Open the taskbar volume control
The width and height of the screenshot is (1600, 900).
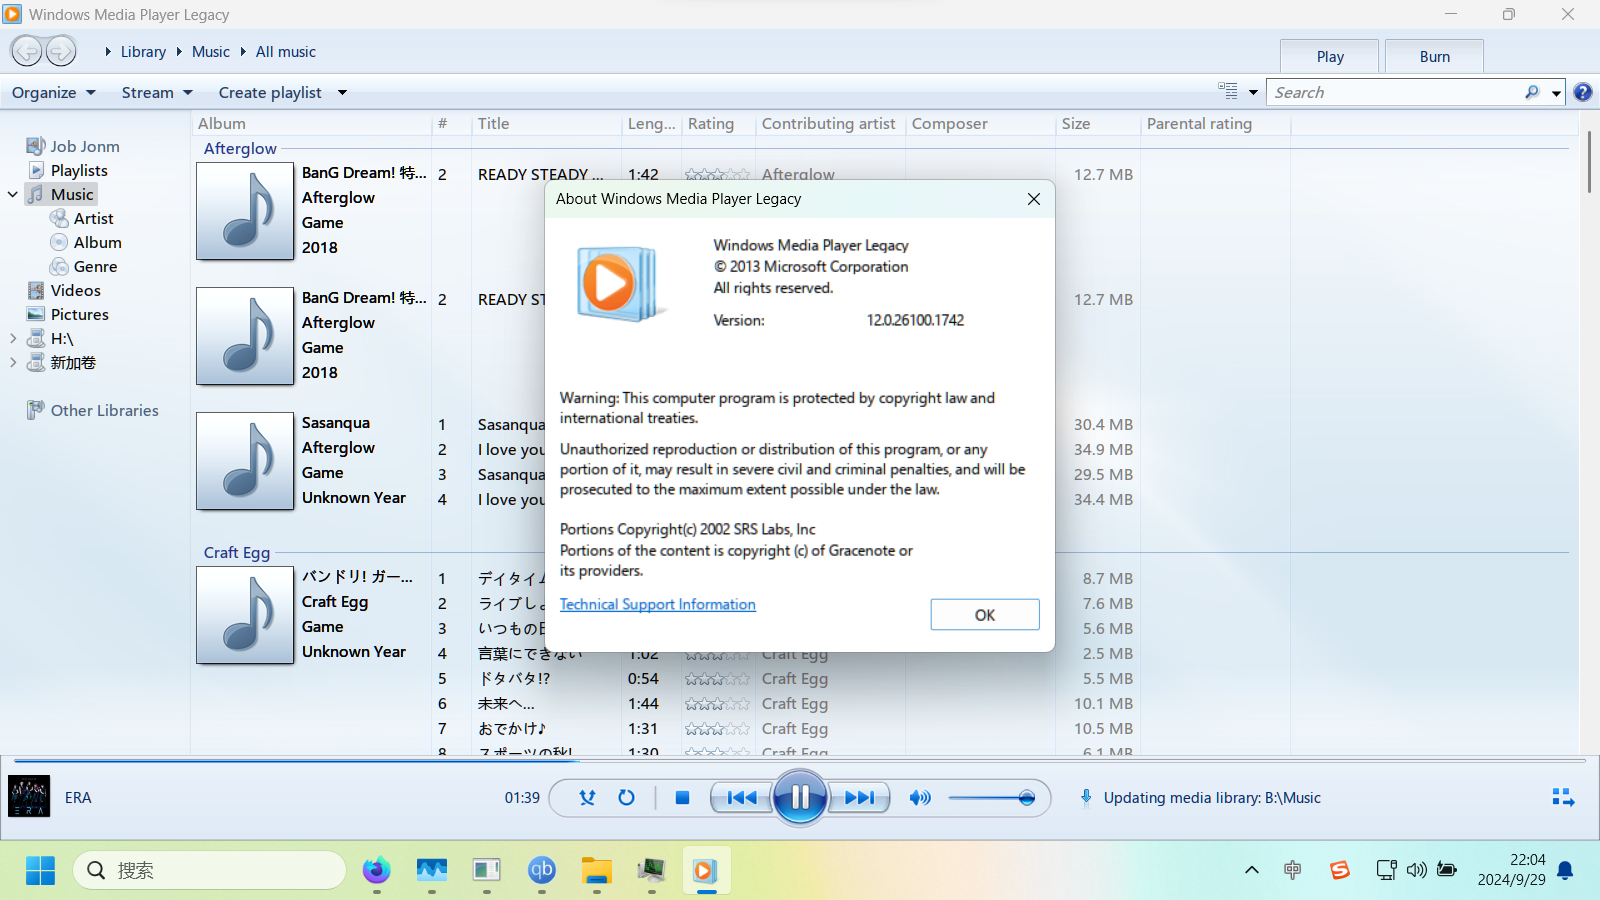tap(1416, 870)
